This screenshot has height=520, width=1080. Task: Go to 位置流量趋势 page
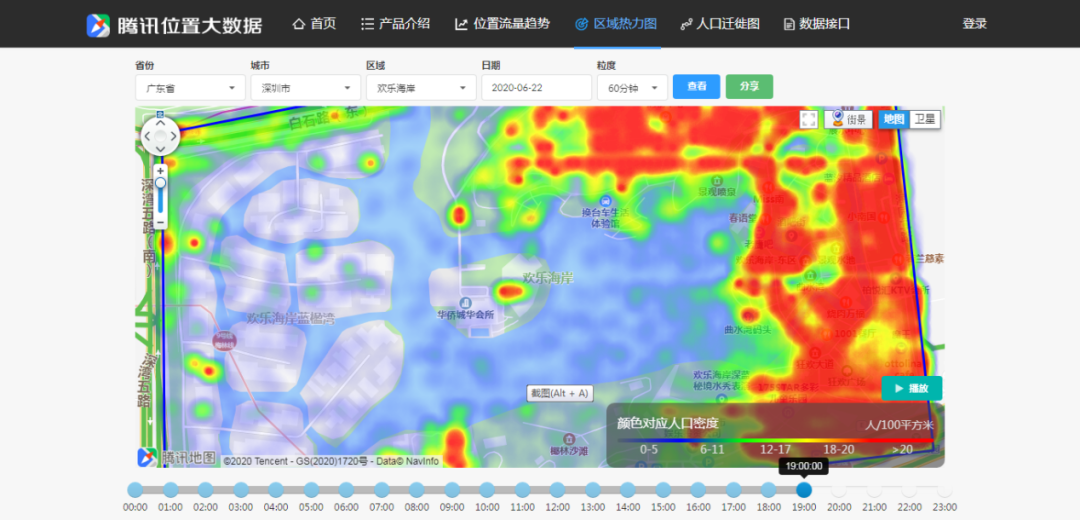coord(503,24)
